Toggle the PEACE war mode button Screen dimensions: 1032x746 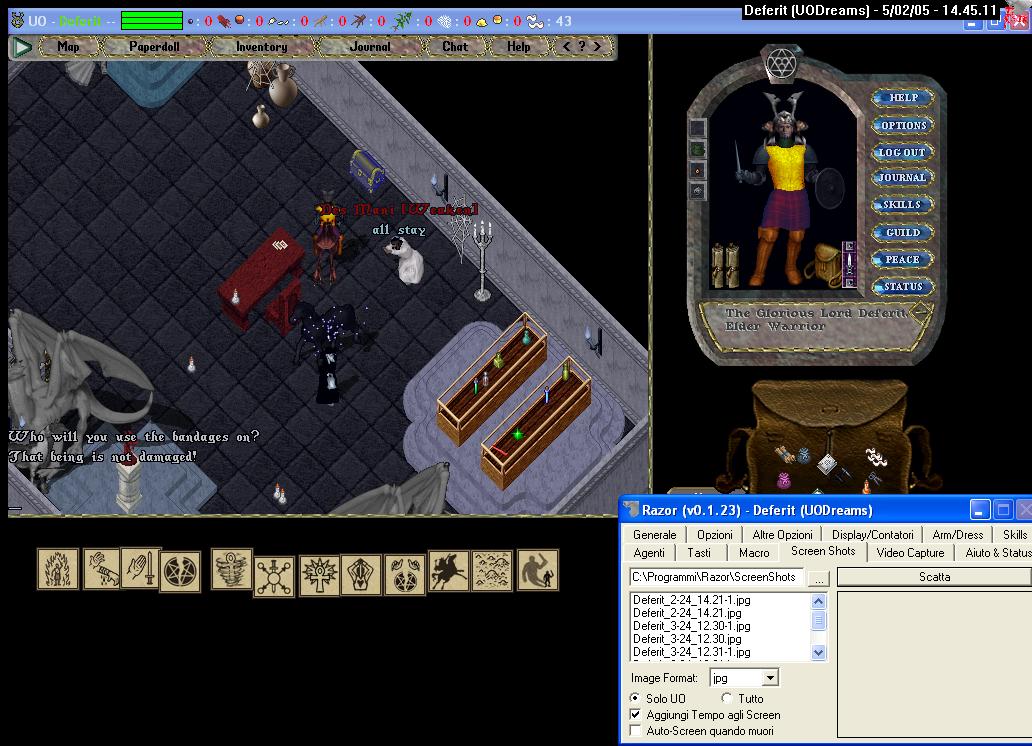902,259
